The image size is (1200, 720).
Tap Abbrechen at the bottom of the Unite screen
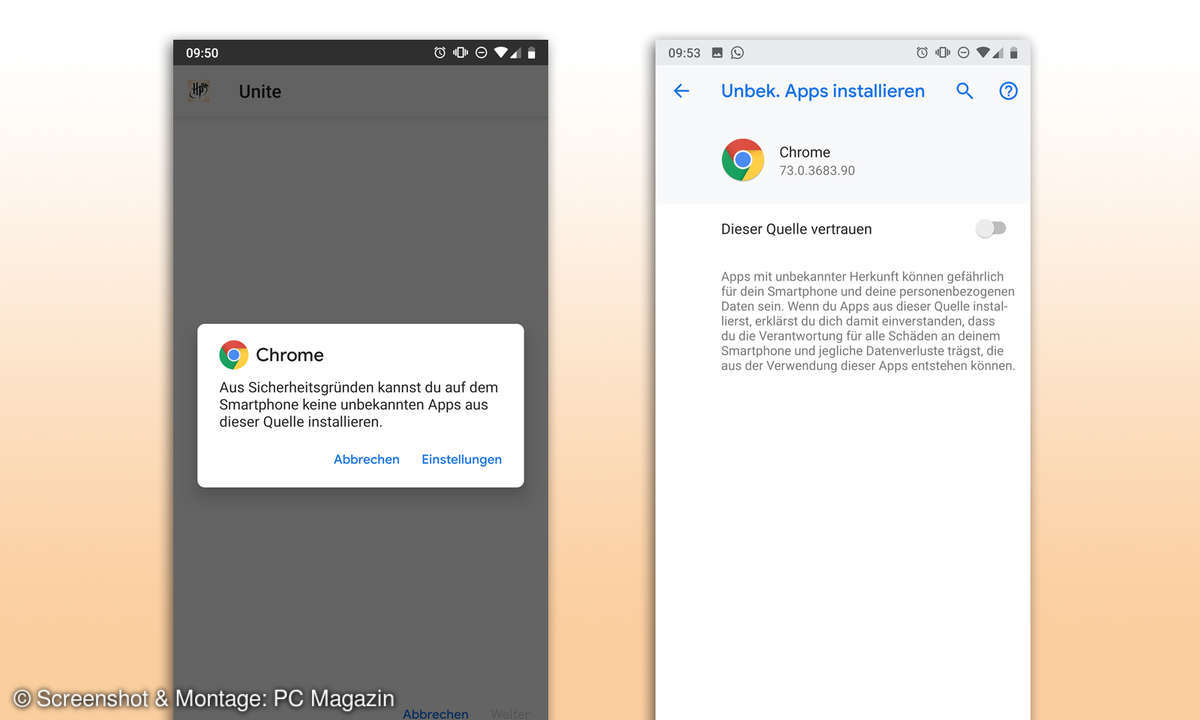(x=435, y=714)
